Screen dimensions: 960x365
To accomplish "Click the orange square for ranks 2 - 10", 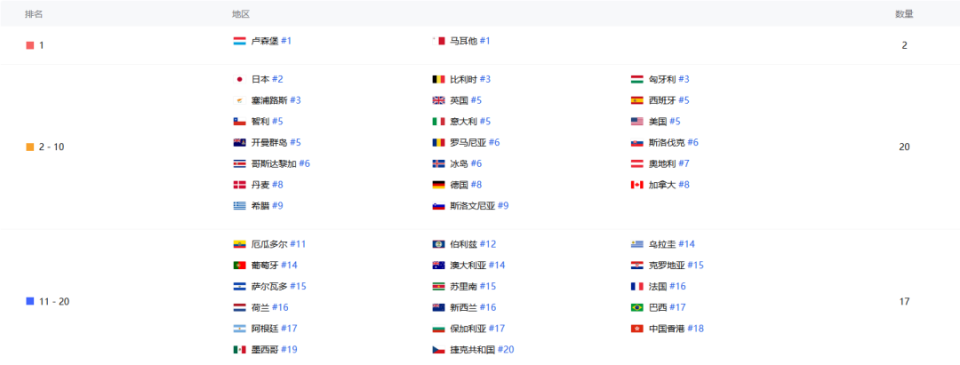I will [30, 147].
